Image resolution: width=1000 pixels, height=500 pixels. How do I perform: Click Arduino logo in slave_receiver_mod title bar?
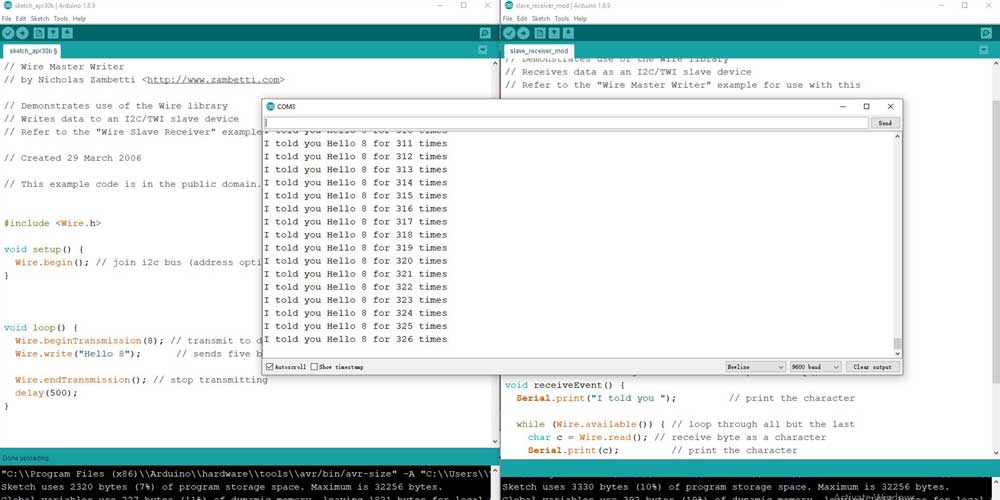(x=509, y=5)
